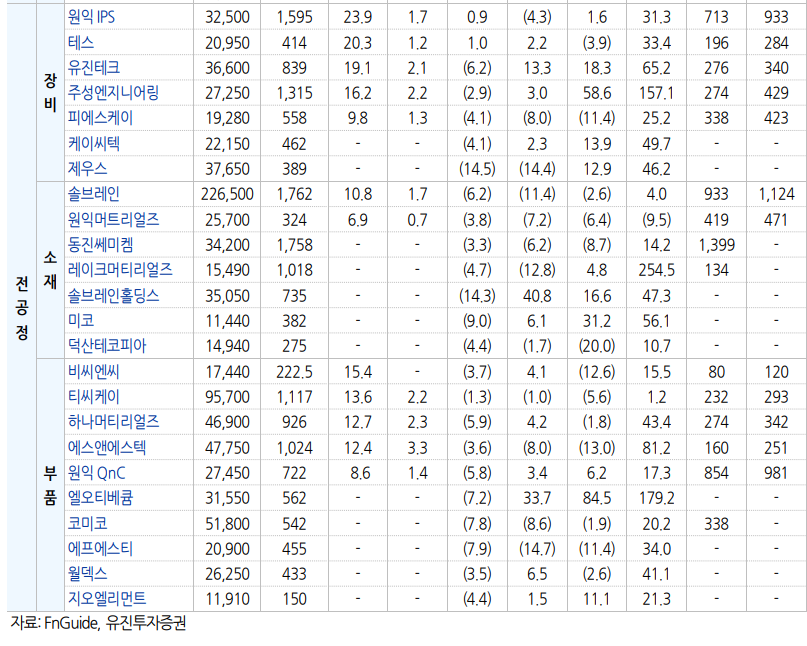The width and height of the screenshot is (807, 646).
Task: Click 원익머트리얼즈 in the materials group
Action: tap(113, 220)
